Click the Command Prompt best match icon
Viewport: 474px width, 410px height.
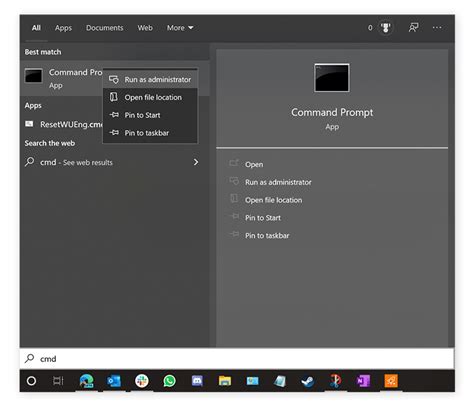pyautogui.click(x=34, y=76)
